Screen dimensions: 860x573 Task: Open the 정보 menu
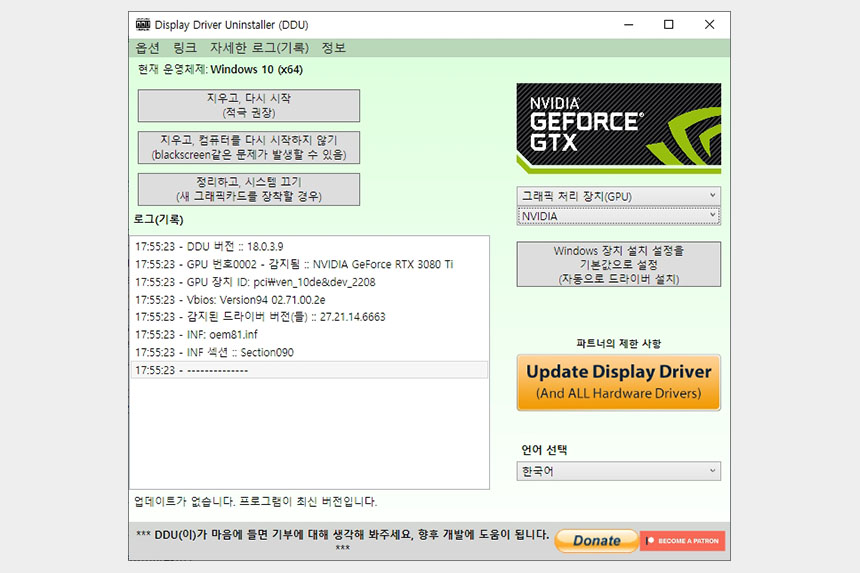[333, 48]
